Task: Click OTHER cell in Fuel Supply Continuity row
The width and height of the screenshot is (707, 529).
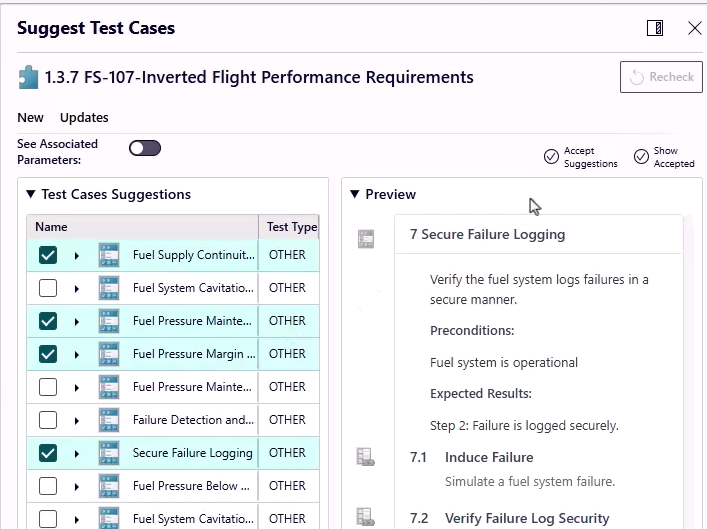Action: [287, 255]
